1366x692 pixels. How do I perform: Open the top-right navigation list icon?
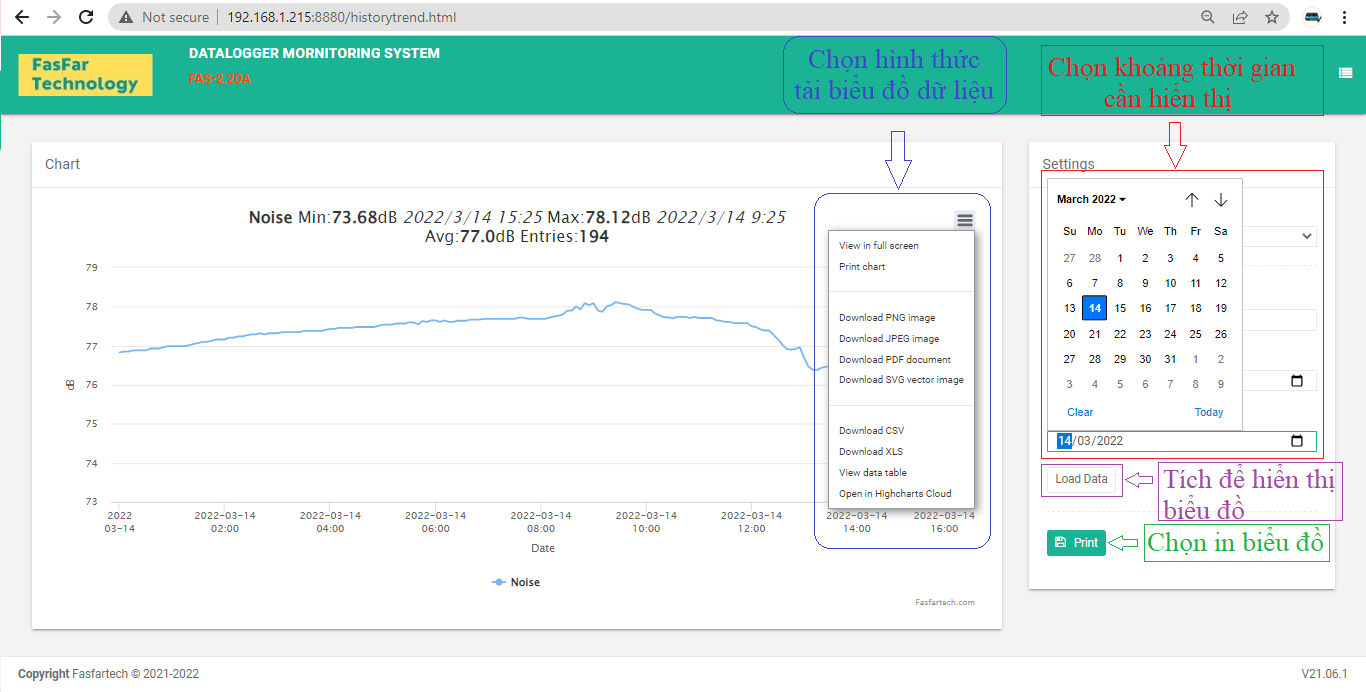(x=1345, y=72)
